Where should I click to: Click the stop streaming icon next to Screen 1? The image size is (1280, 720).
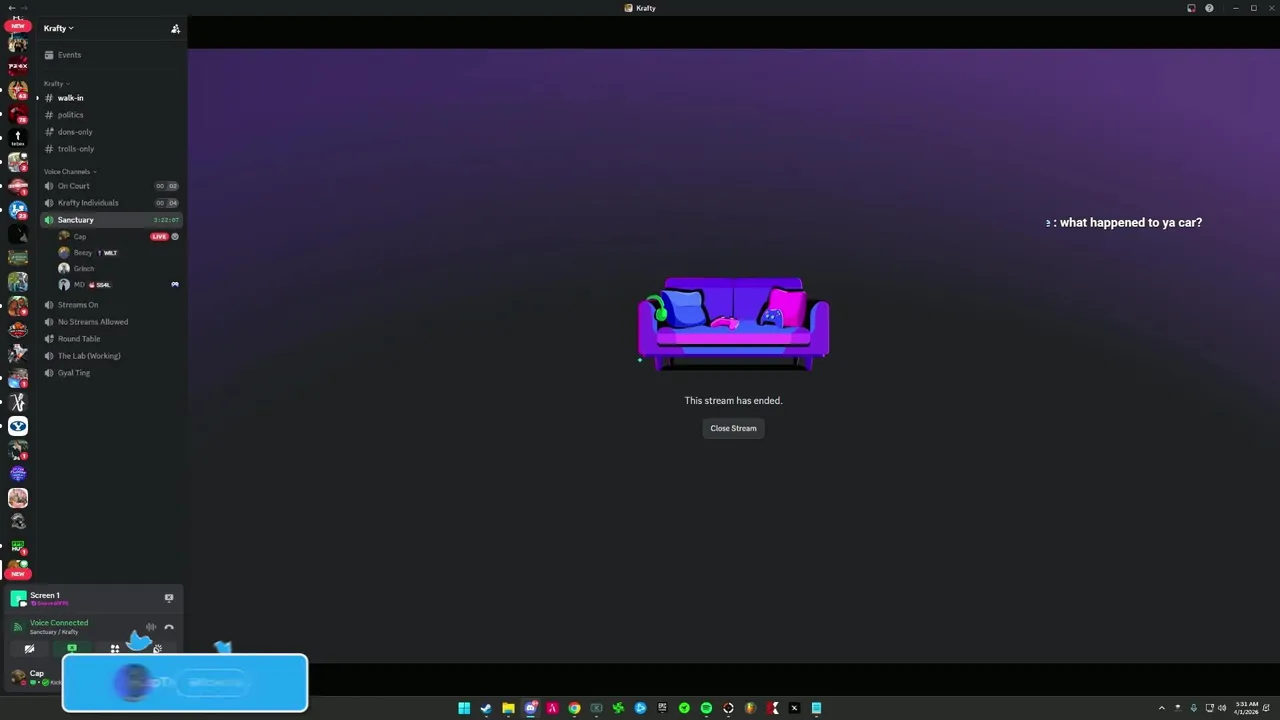coord(169,598)
